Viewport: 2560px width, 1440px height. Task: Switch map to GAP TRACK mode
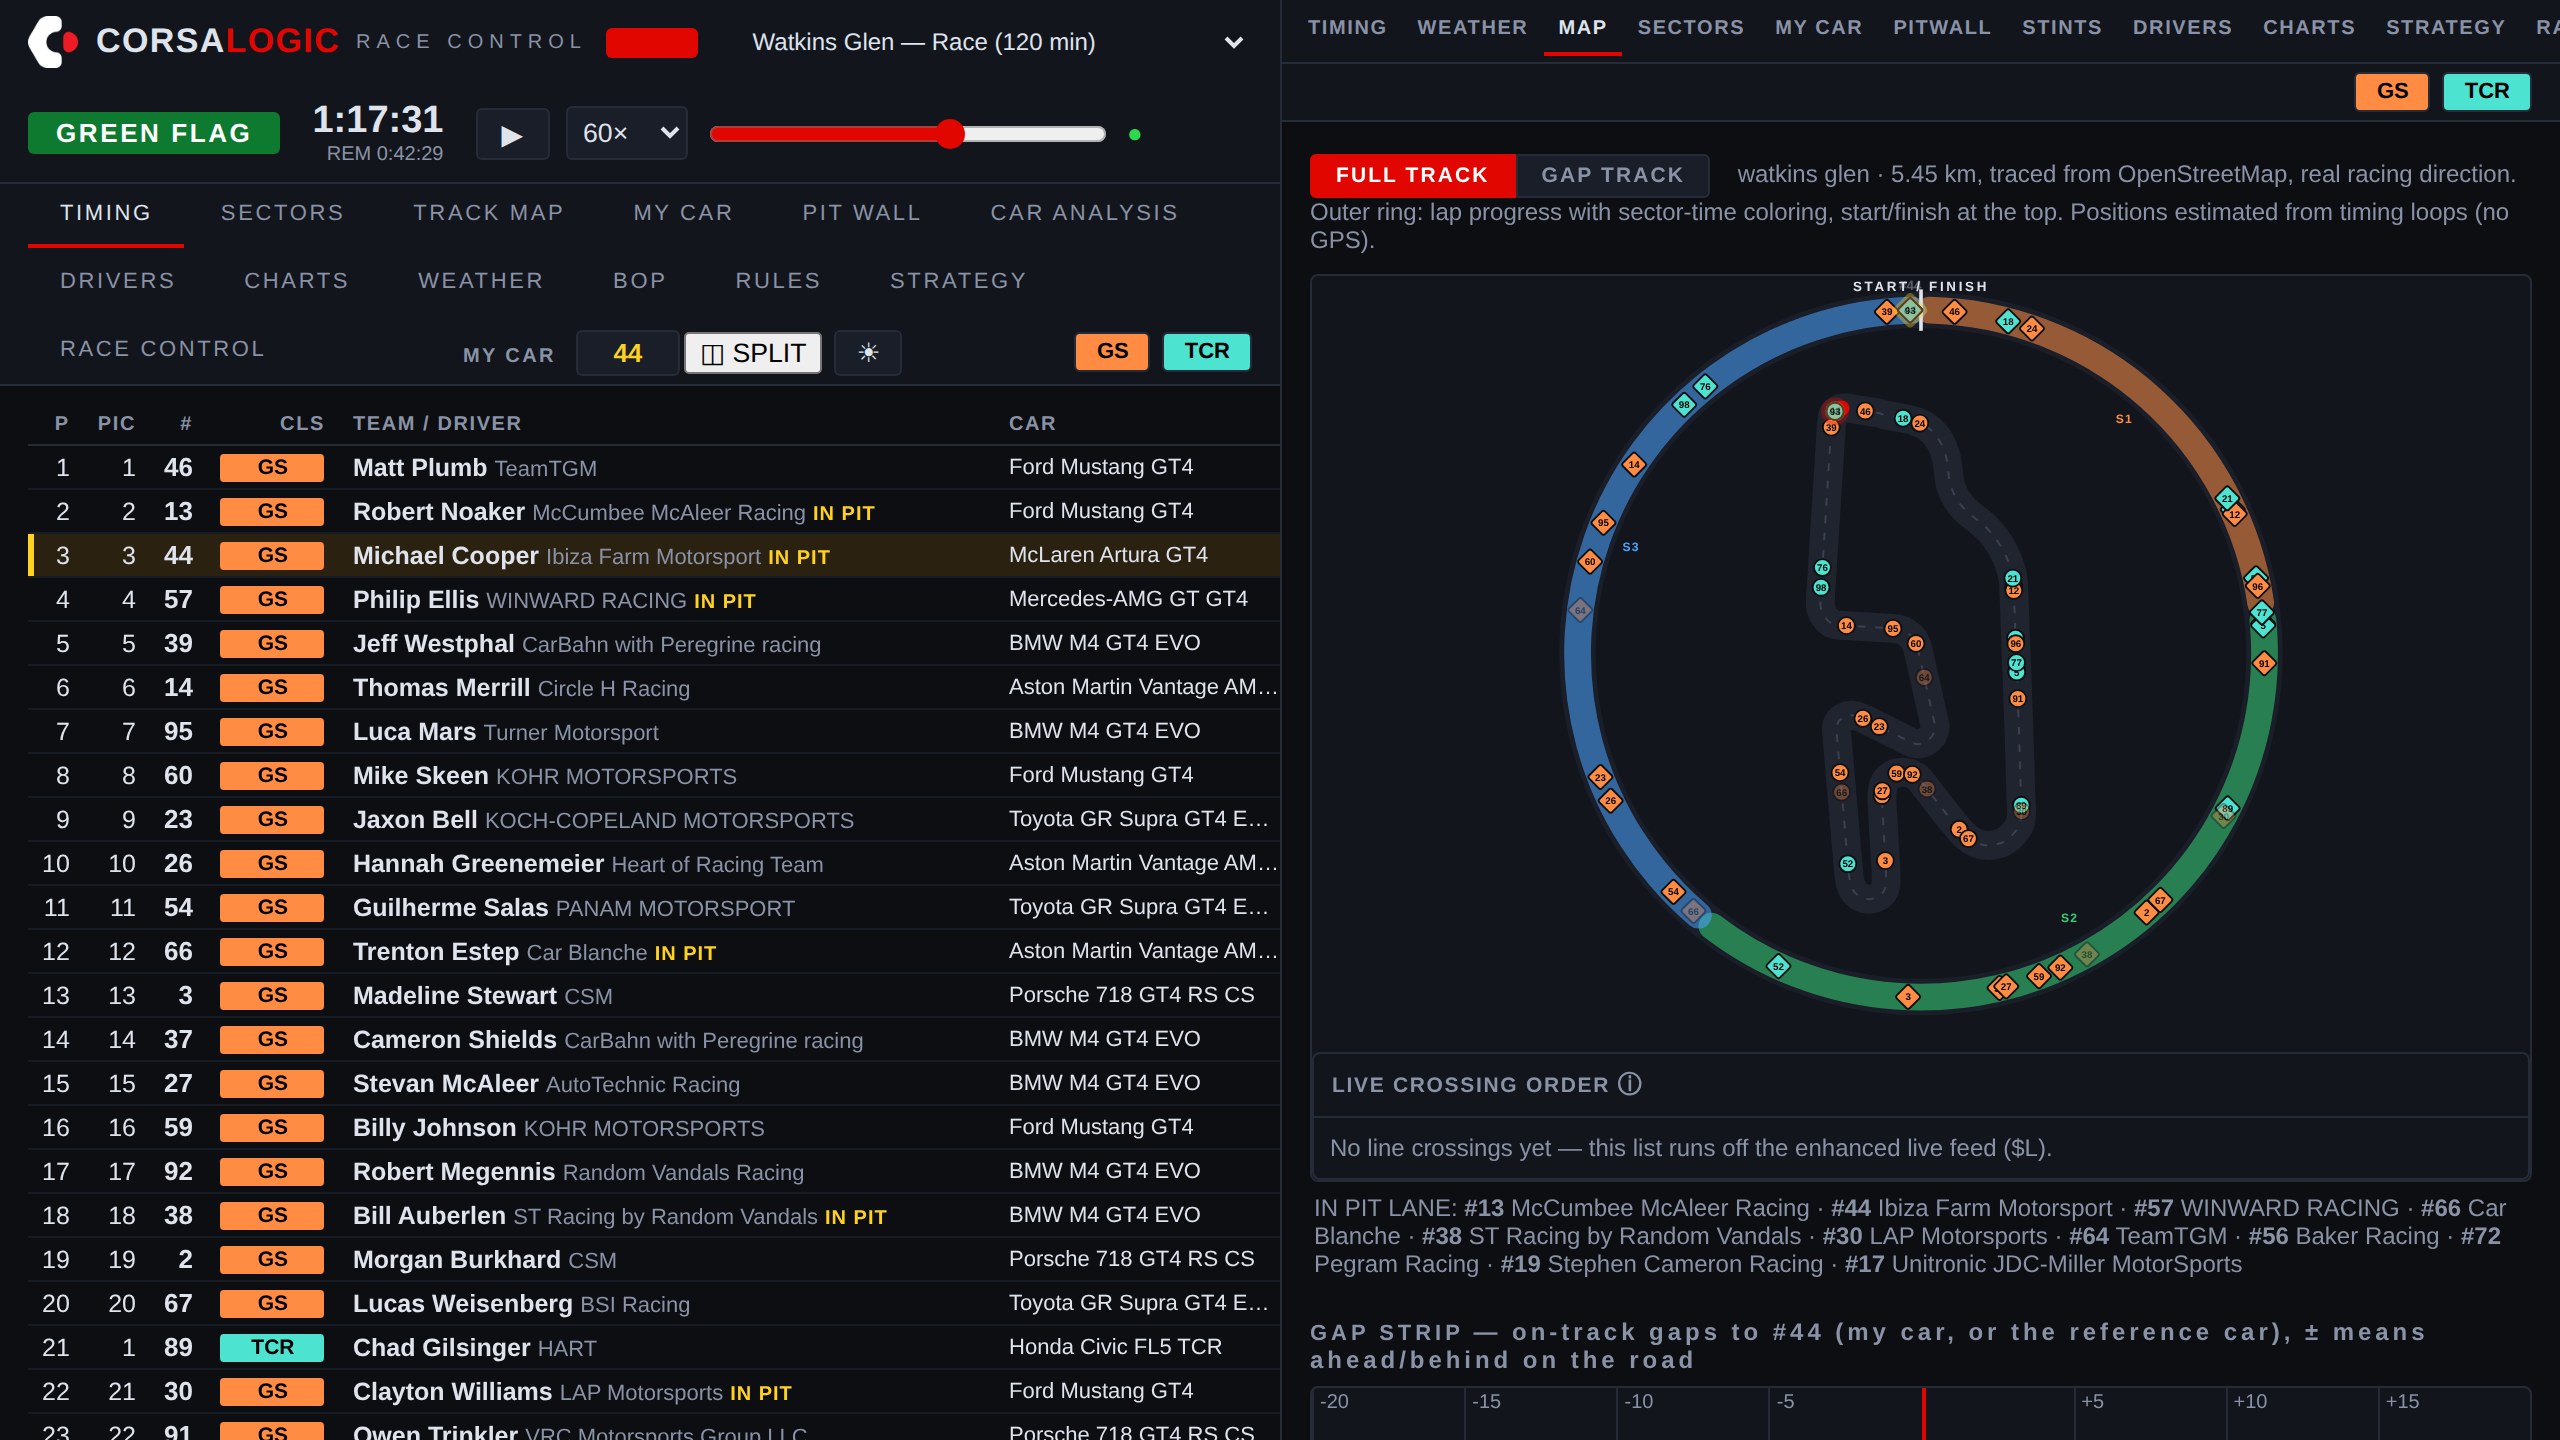pos(1612,175)
